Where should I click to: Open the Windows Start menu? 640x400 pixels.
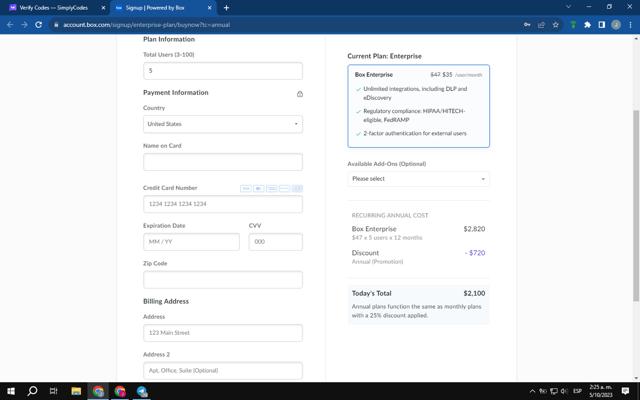tap(11, 391)
